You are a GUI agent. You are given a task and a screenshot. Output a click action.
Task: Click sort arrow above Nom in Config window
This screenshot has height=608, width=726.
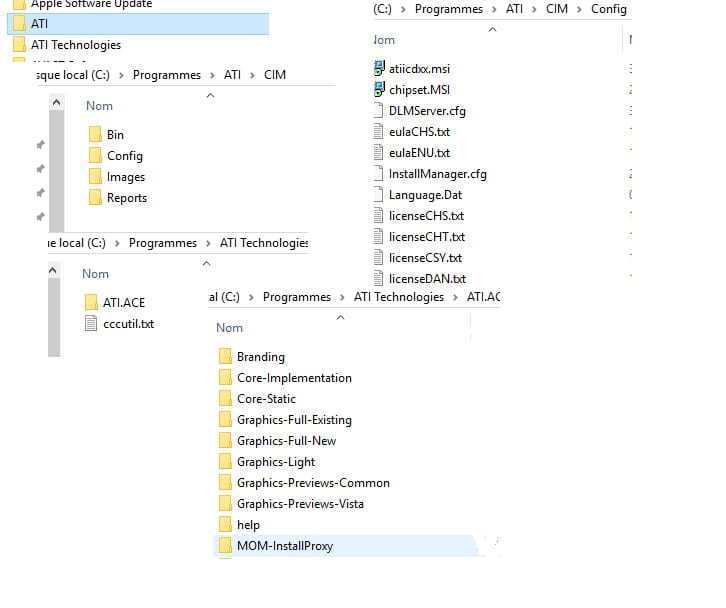(492, 30)
